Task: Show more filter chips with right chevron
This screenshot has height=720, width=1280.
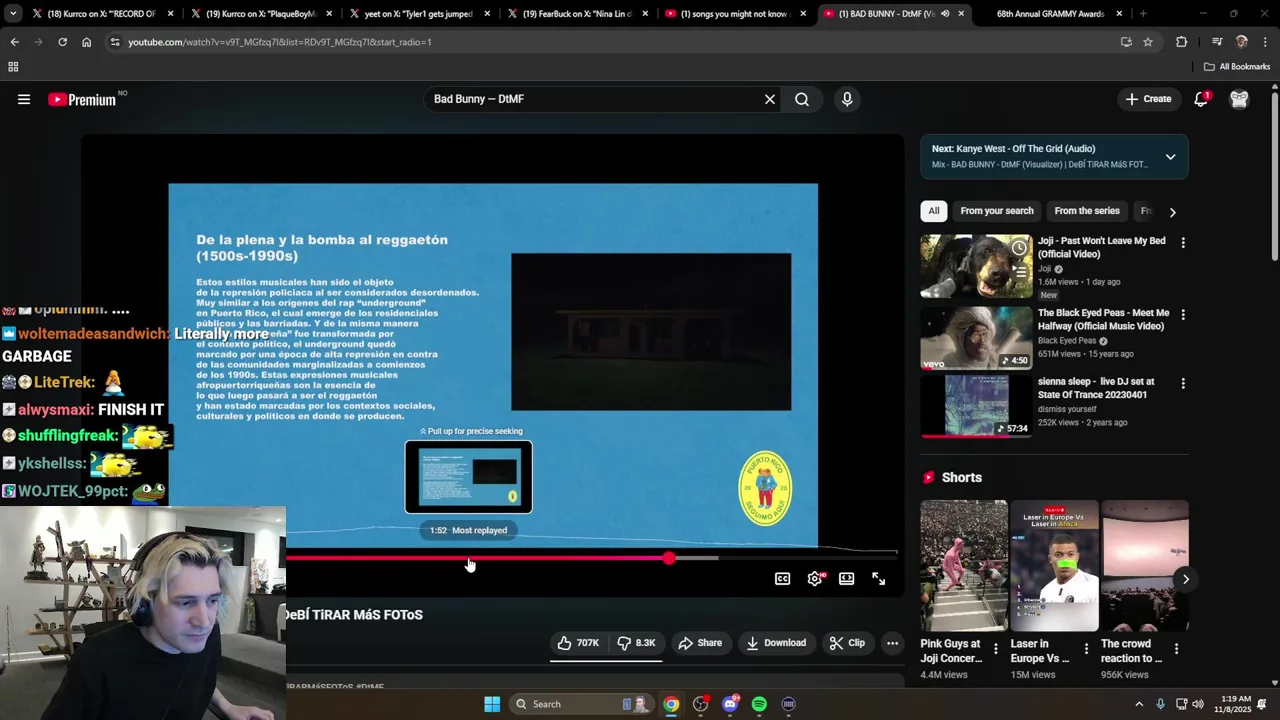Action: [x=1172, y=212]
